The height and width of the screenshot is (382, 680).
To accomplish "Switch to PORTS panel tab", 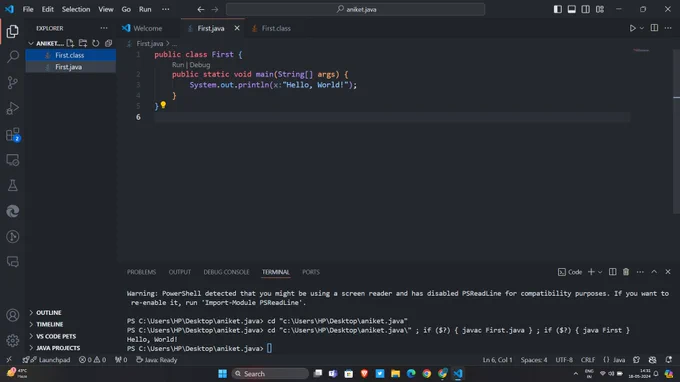I will click(x=311, y=272).
